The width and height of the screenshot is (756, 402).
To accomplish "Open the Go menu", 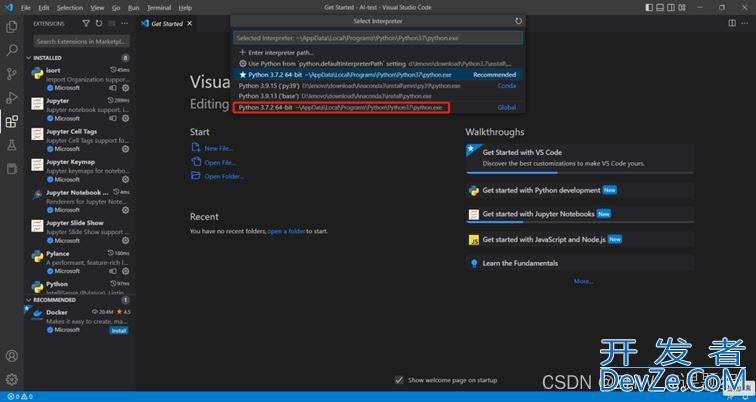I will point(116,8).
